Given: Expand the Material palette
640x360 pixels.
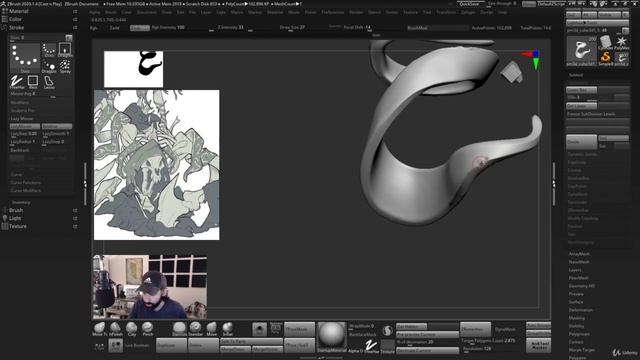Looking at the screenshot, I should (x=18, y=11).
